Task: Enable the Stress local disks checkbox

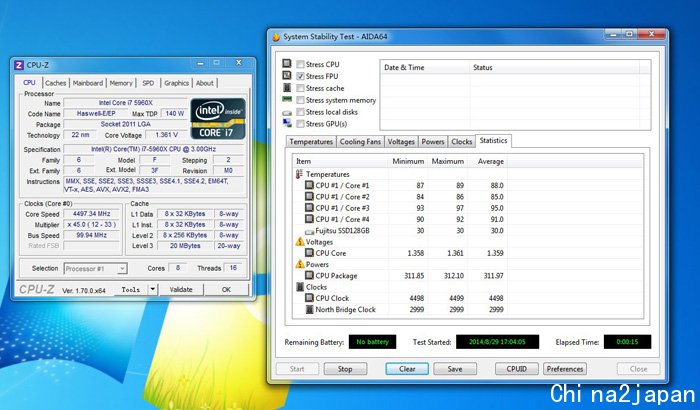Action: click(x=300, y=112)
